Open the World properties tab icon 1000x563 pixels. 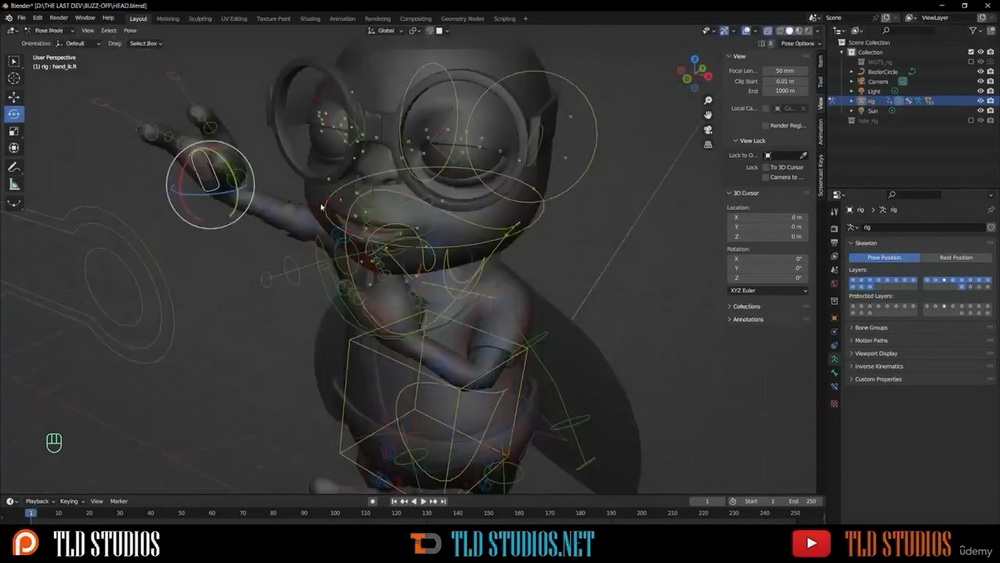tap(834, 284)
